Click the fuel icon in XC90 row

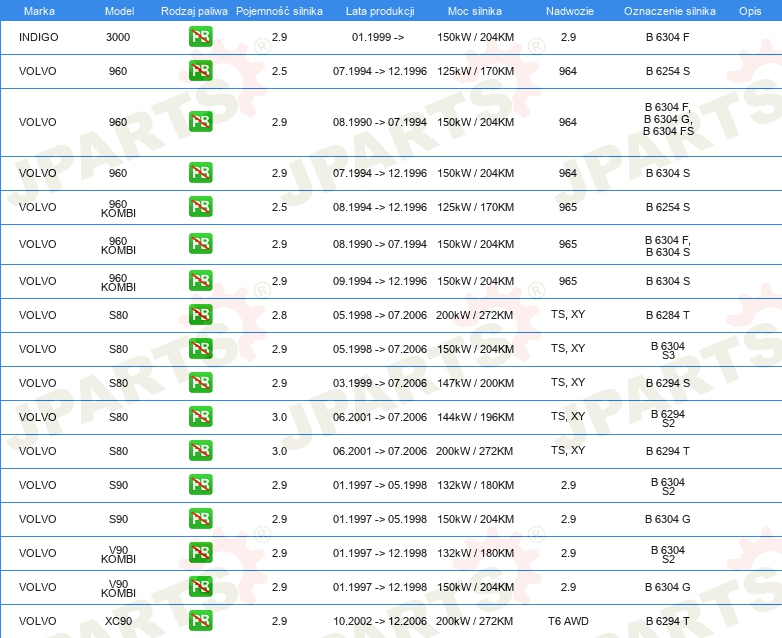(200, 621)
